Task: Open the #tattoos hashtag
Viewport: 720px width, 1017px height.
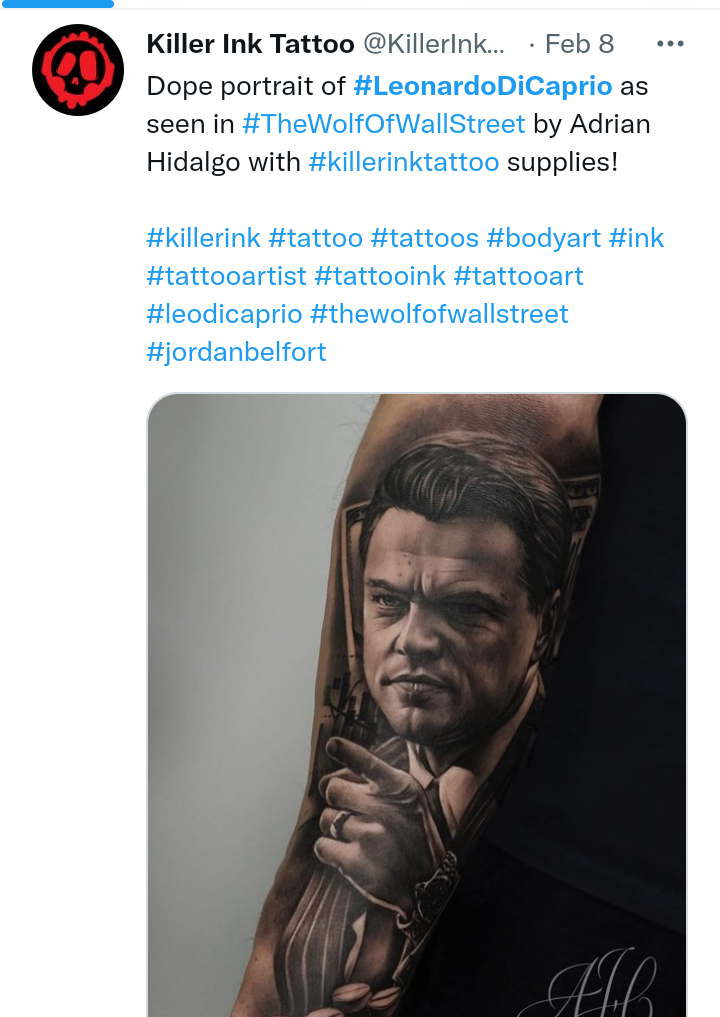Action: pyautogui.click(x=424, y=238)
